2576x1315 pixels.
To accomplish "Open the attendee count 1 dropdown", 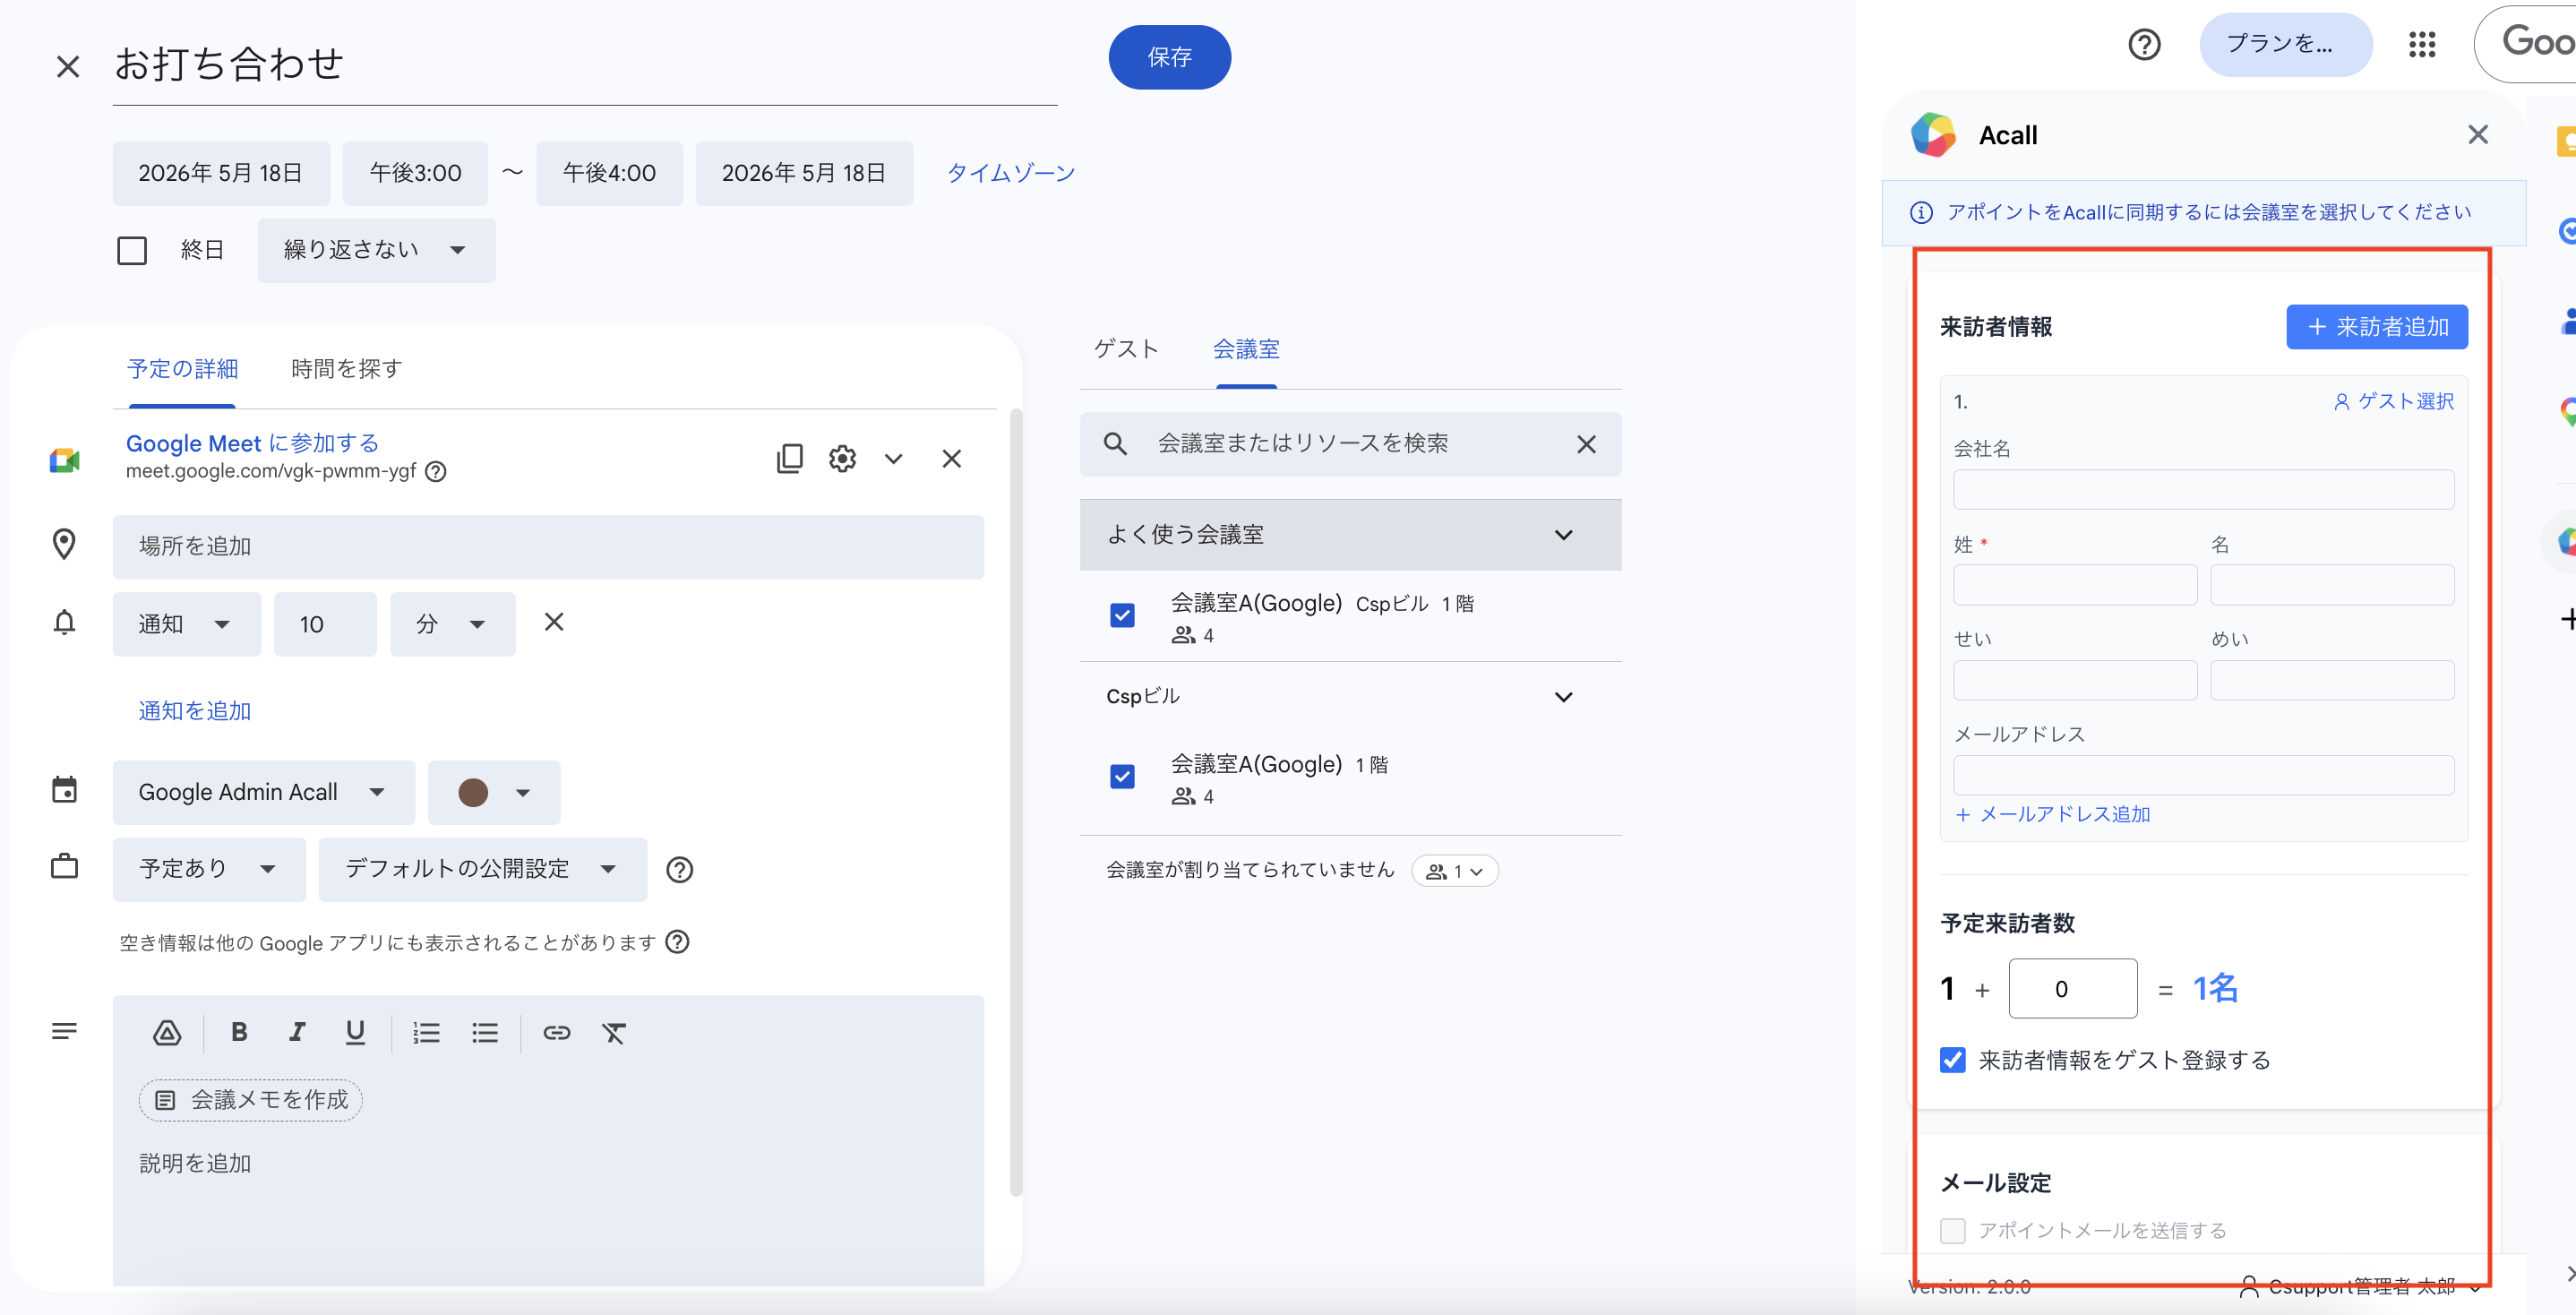I will [x=1455, y=871].
